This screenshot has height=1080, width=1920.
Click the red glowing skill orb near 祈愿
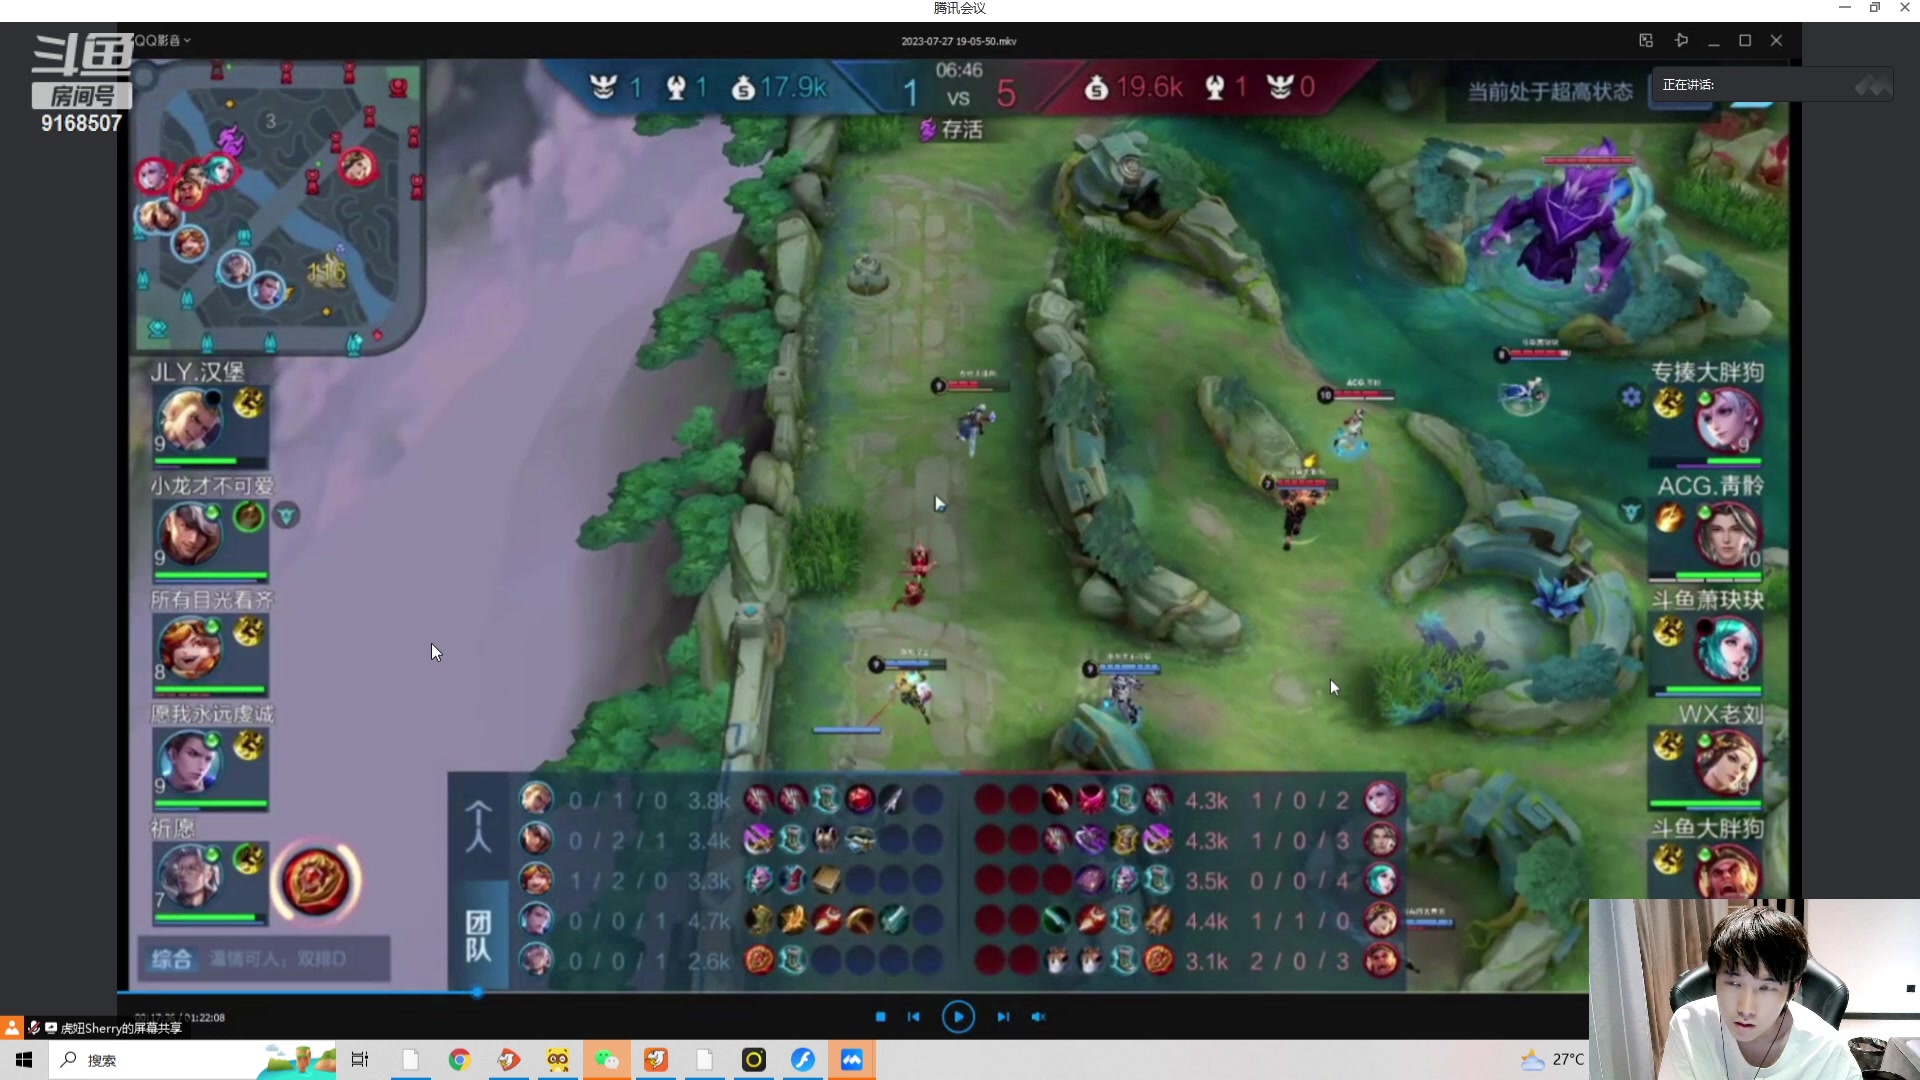tap(315, 880)
